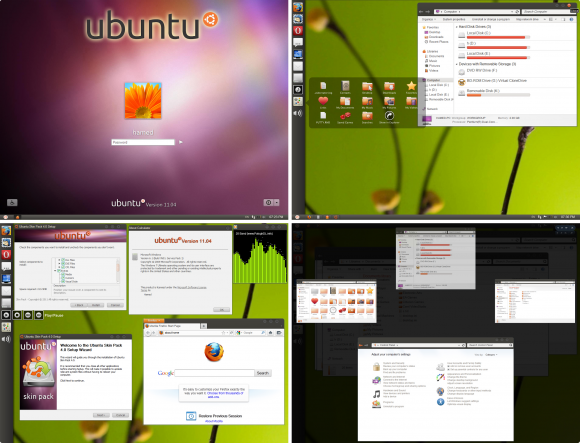The height and width of the screenshot is (443, 580).
Task: Open the mail envelope in dock beside stack popup
Action: 298,66
